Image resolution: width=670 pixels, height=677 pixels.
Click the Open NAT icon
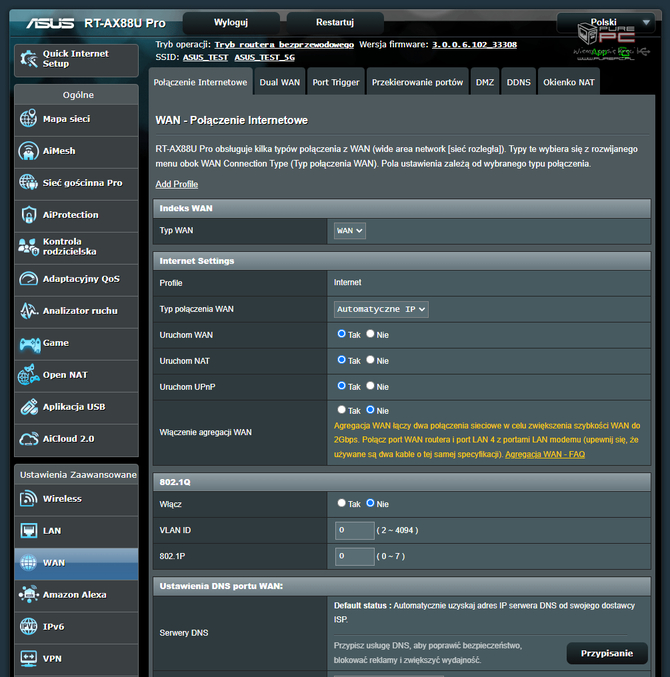[x=28, y=374]
